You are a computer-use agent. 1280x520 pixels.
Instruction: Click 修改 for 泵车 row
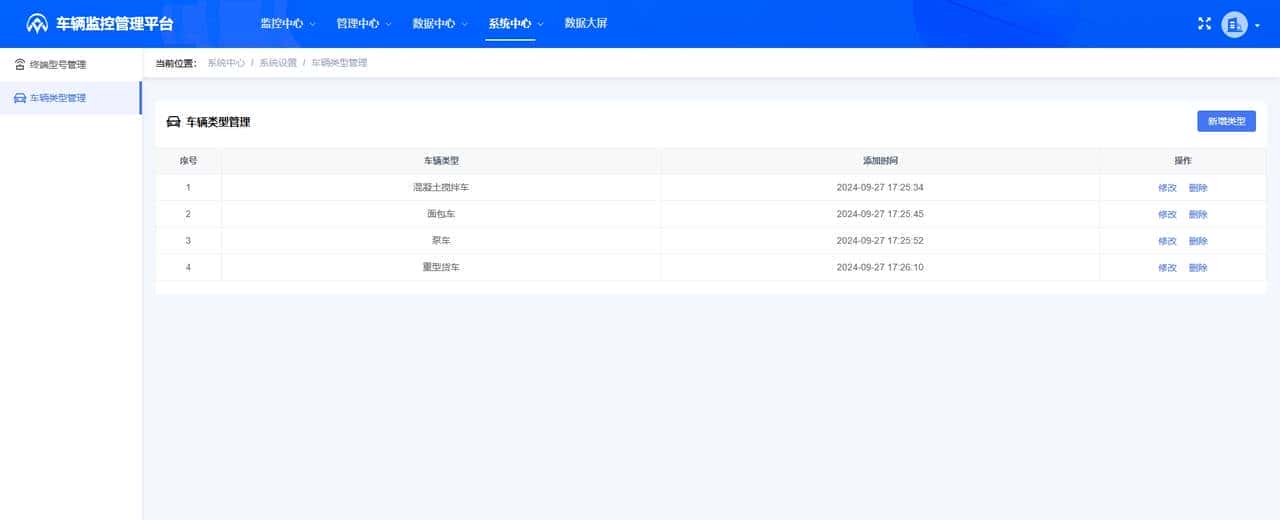pos(1167,241)
